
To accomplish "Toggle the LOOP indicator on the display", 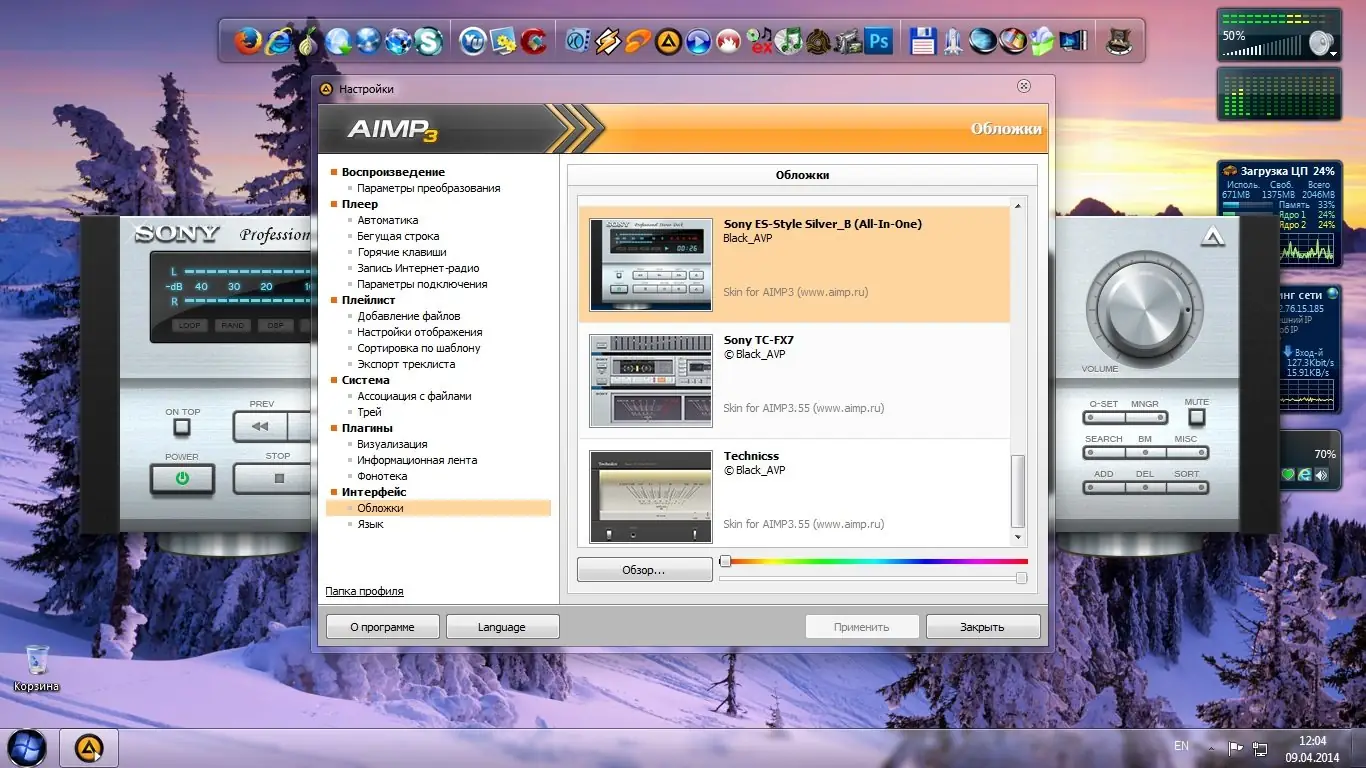I will 189,325.
